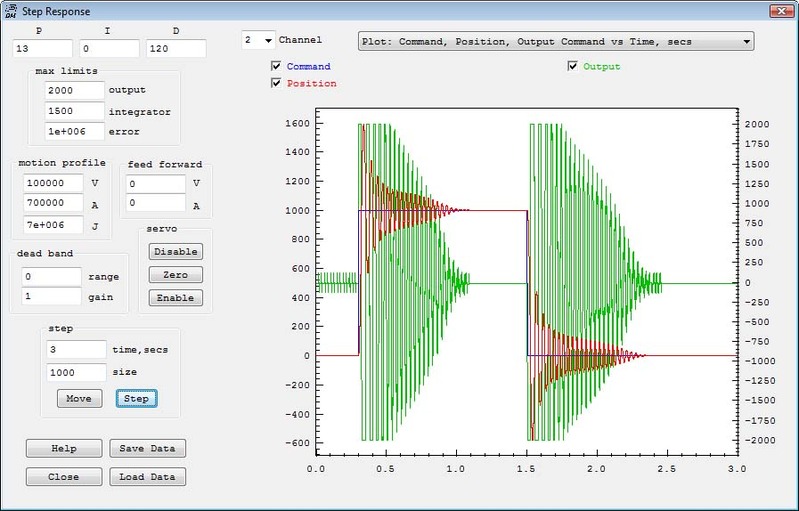This screenshot has height=511, width=799.
Task: Run the Step button
Action: pos(136,399)
